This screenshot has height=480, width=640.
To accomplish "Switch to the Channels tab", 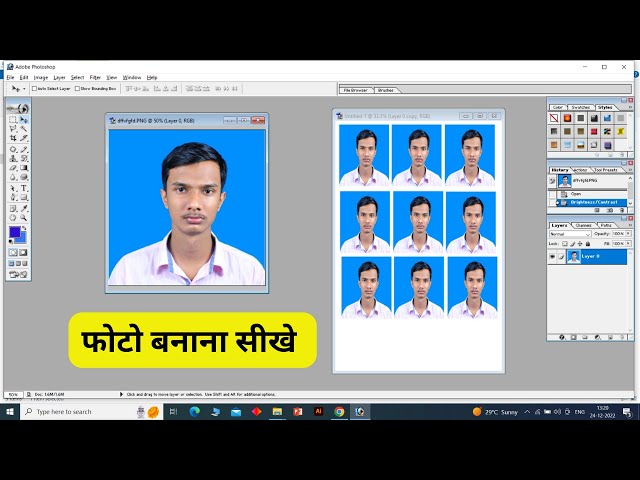I will coord(583,225).
